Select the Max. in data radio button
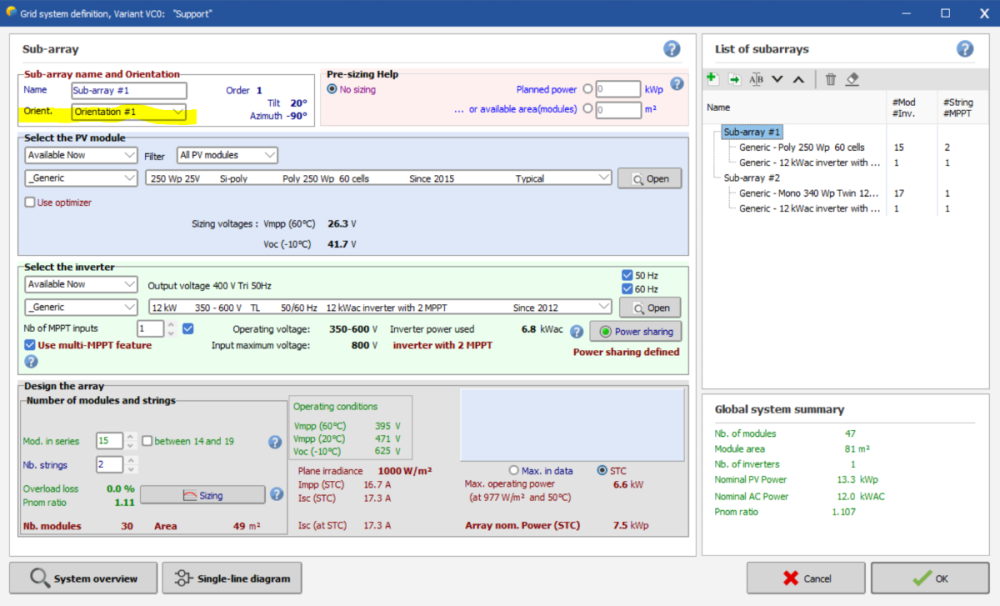The width and height of the screenshot is (1000, 606). pos(515,470)
